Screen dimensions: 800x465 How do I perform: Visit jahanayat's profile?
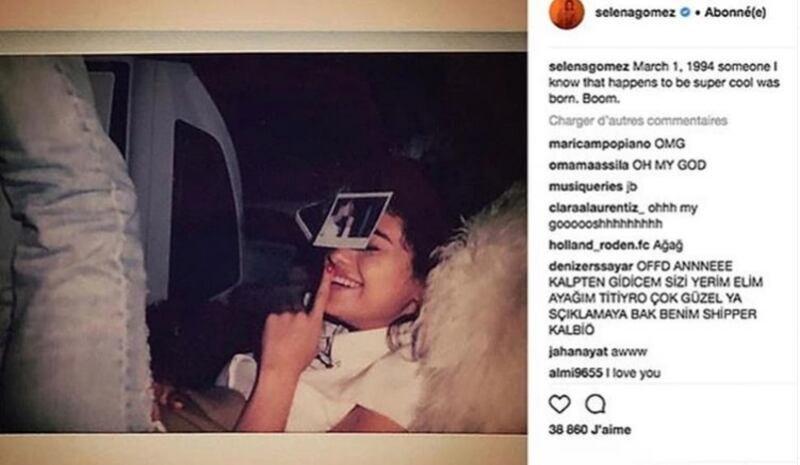[579, 352]
